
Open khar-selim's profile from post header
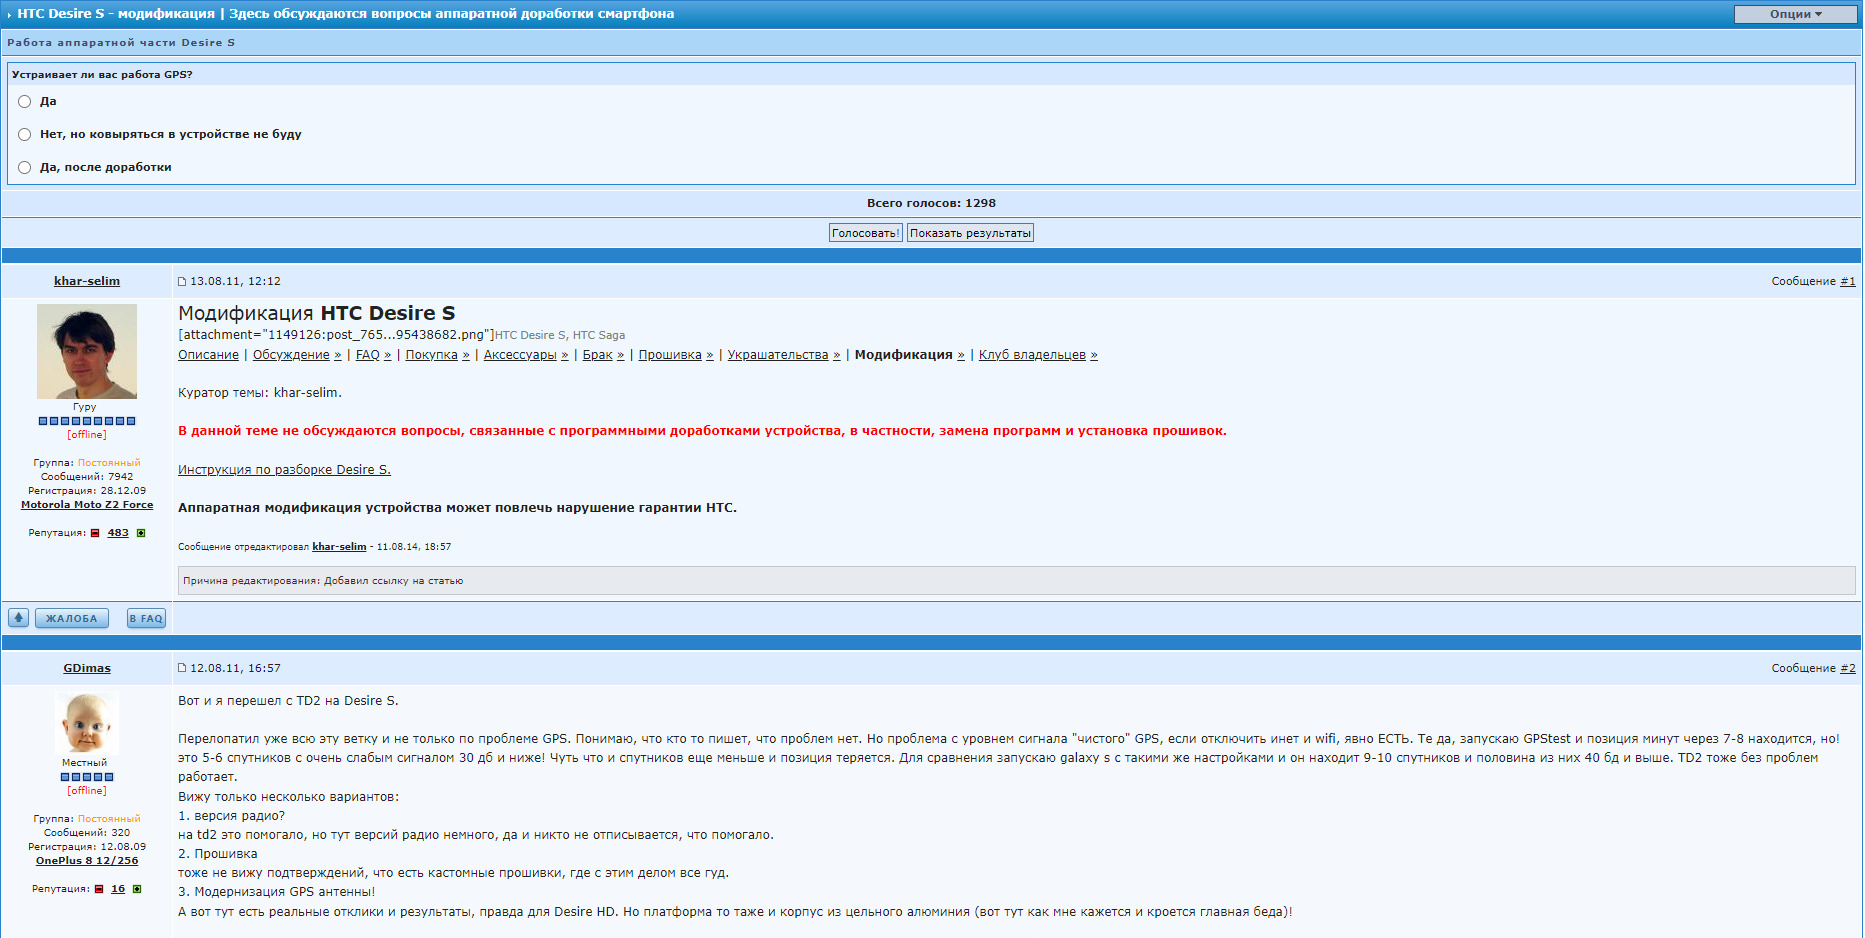[87, 281]
